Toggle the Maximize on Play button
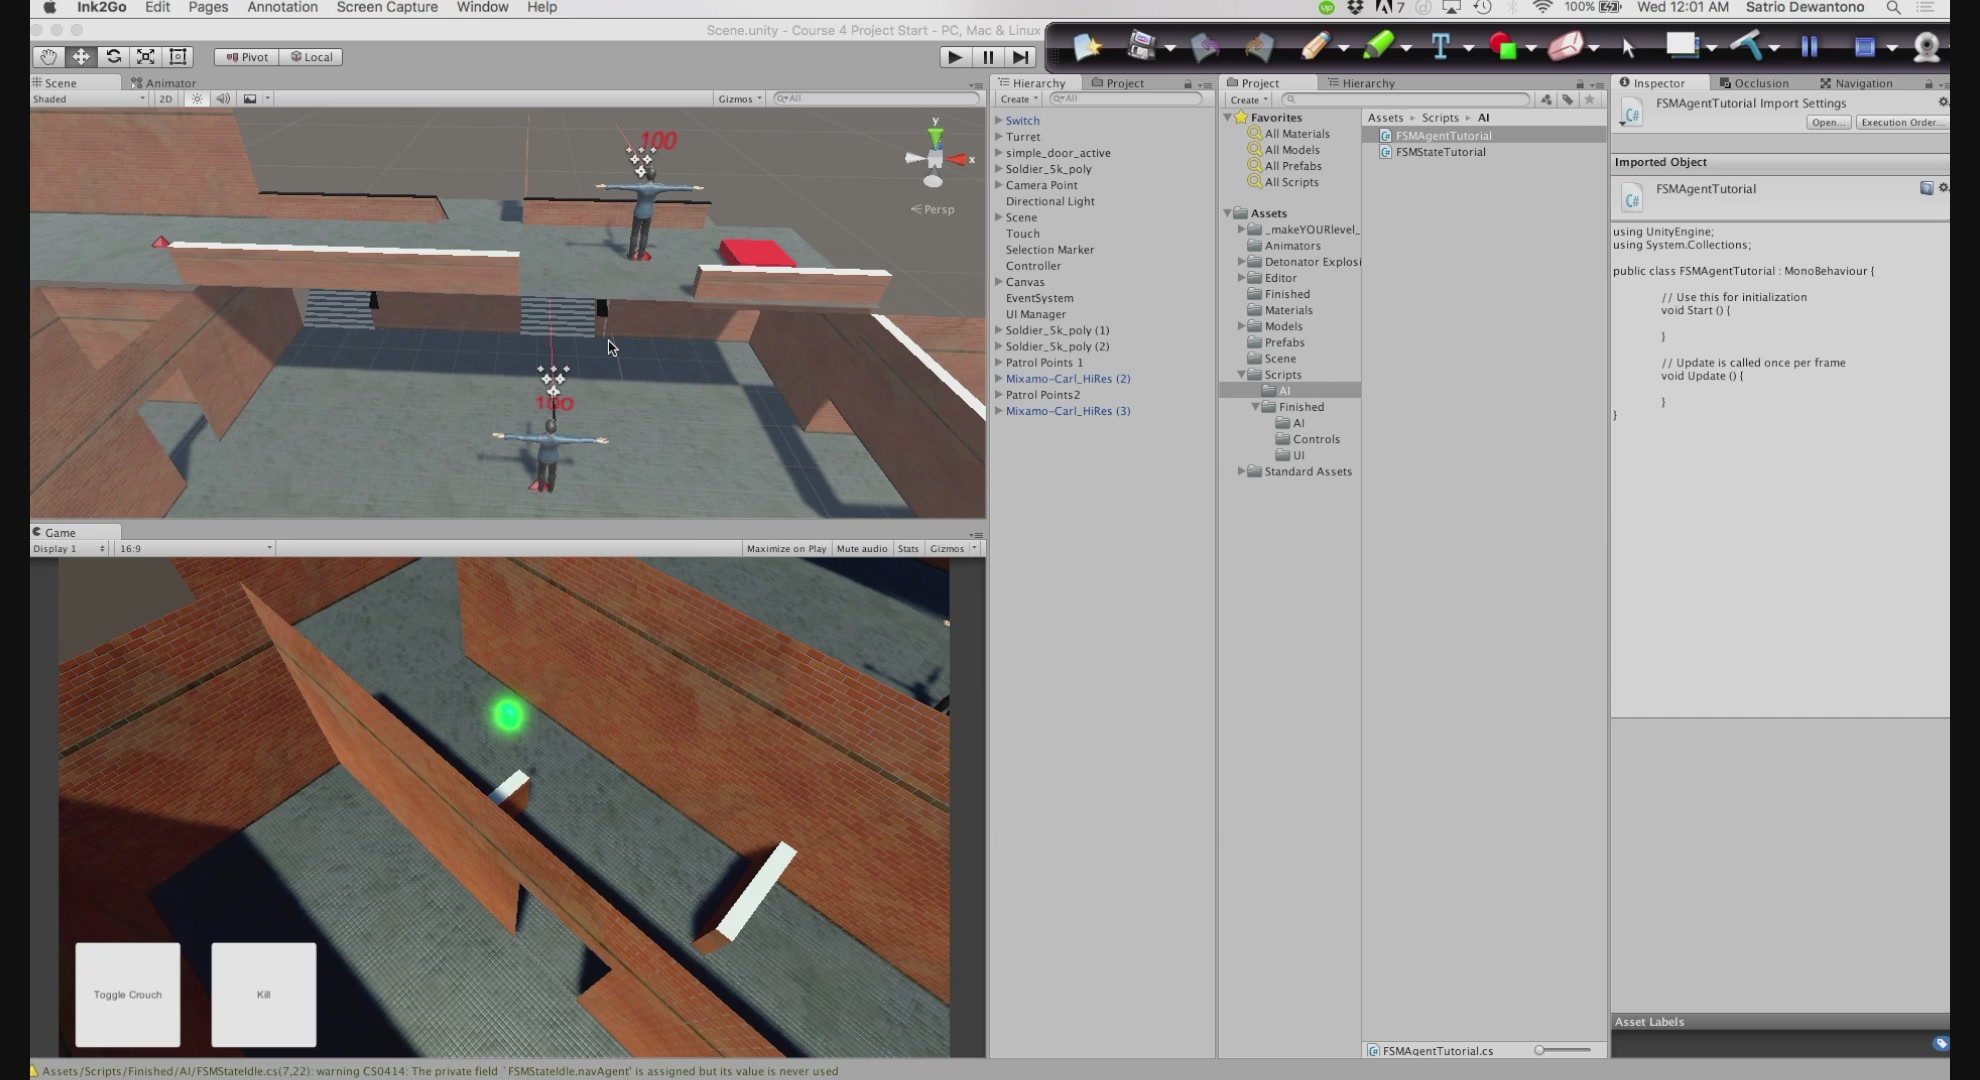Screen dimensions: 1980x1080 785,548
